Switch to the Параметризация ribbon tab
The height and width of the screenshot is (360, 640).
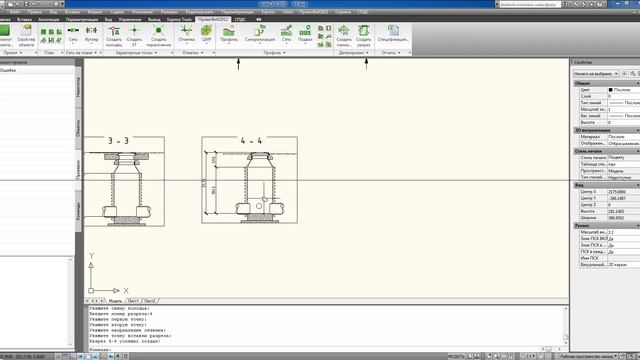coord(82,19)
